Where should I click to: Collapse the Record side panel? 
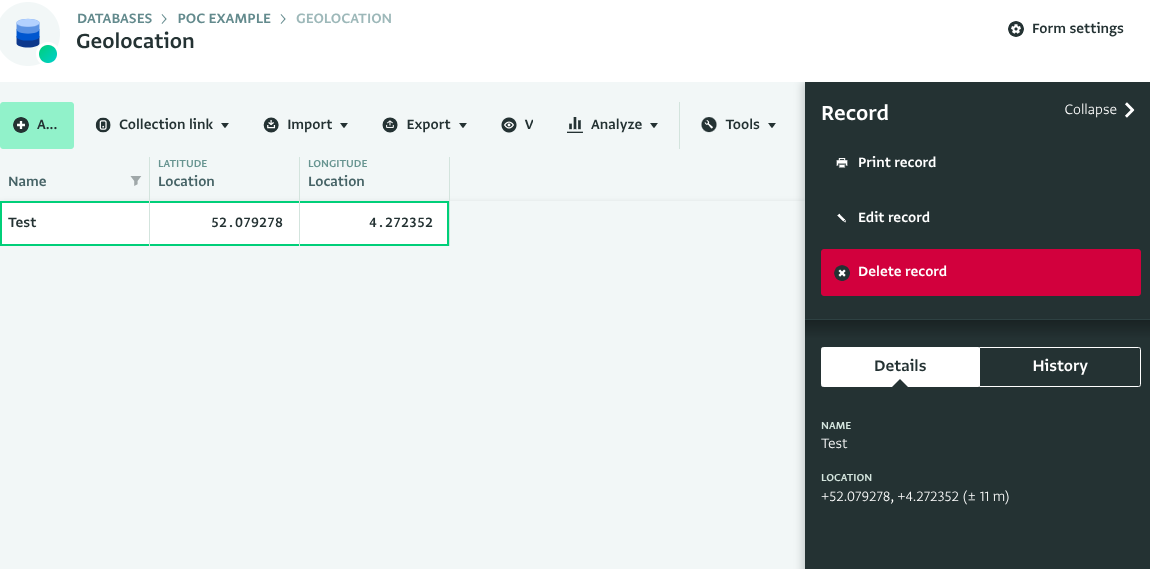pyautogui.click(x=1099, y=110)
